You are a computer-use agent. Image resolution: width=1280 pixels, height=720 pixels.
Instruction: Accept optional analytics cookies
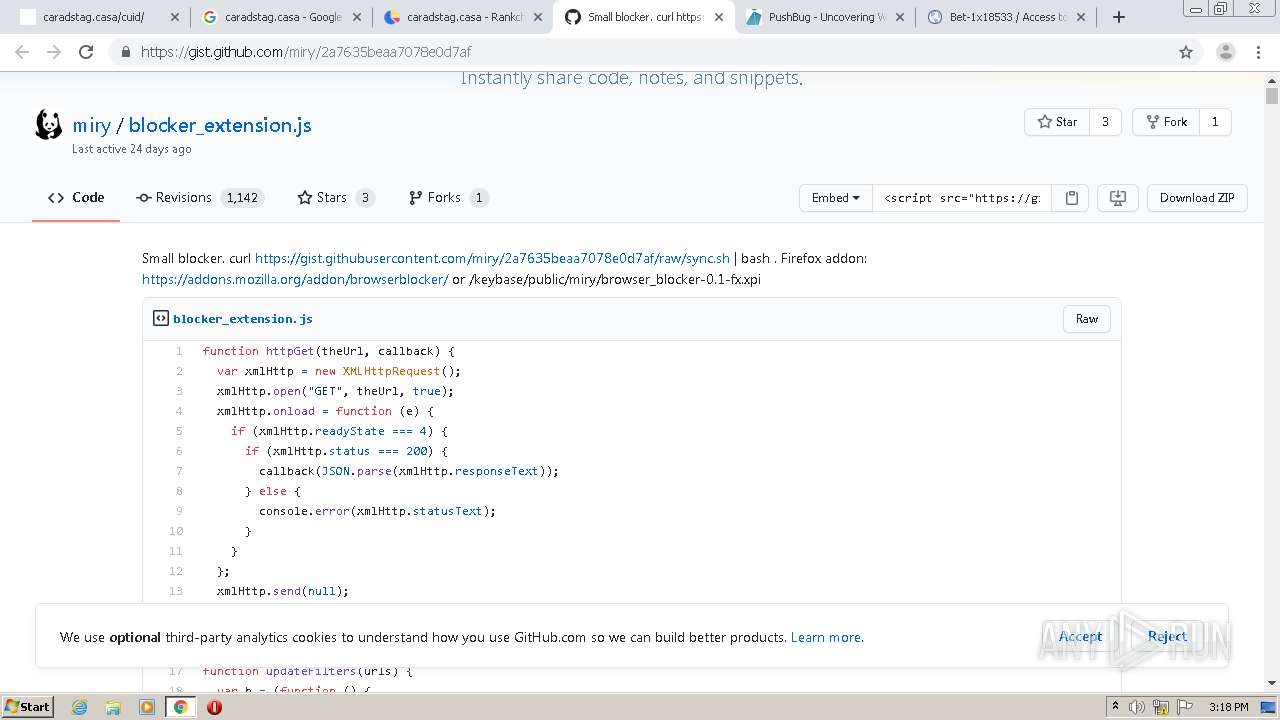point(1080,636)
